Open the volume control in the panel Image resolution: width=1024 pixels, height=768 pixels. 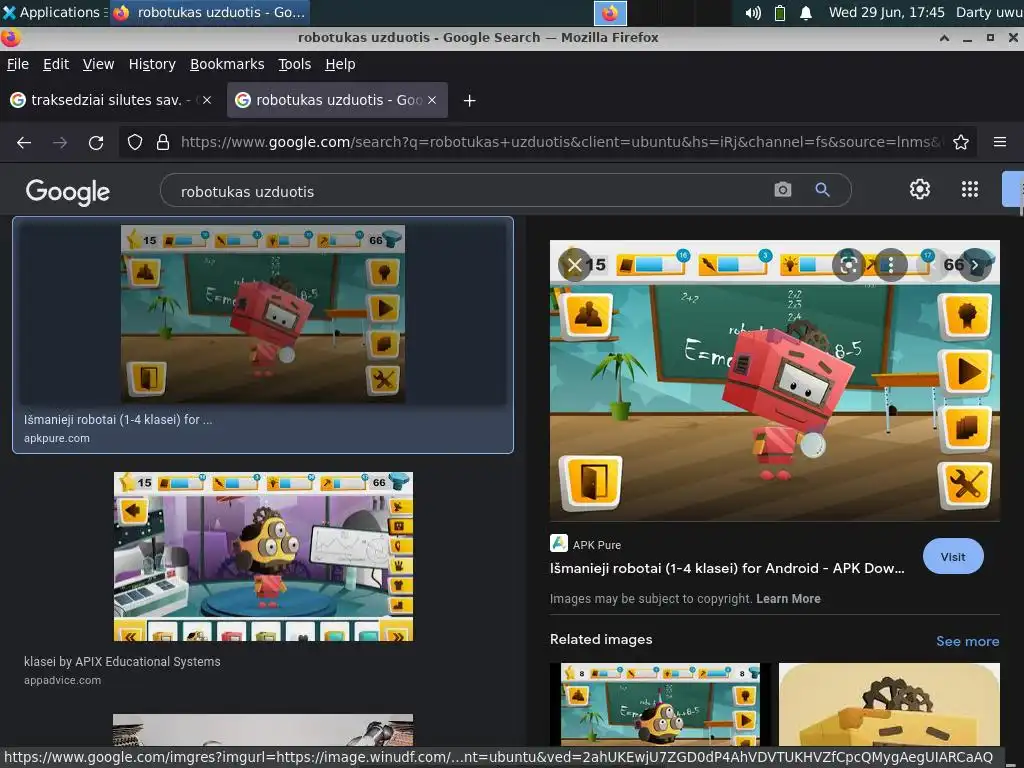(753, 12)
